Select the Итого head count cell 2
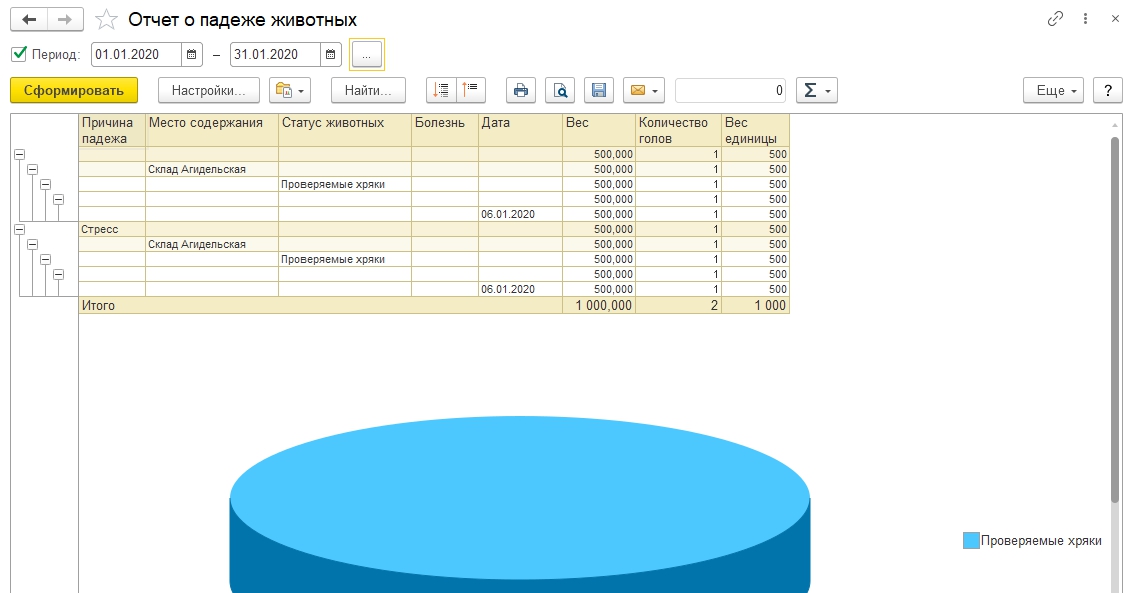Image resolution: width=1141 pixels, height=593 pixels. coord(678,306)
